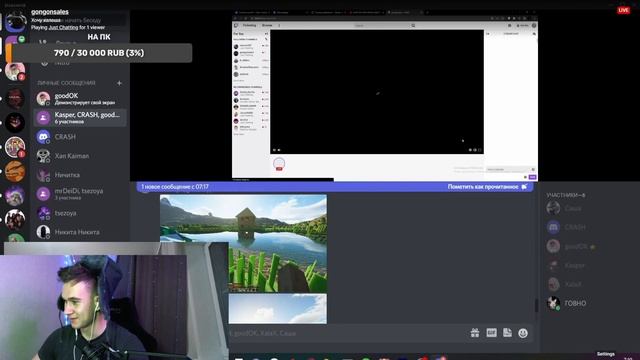Open the sticker picker in message bar
The height and width of the screenshot is (360, 640).
point(507,333)
